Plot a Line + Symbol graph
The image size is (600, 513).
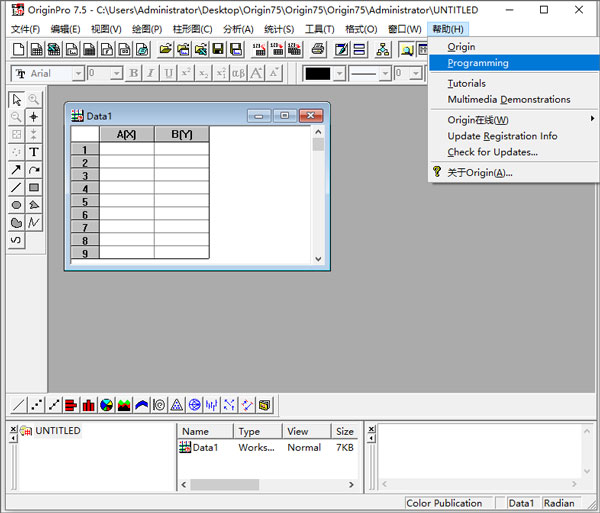point(54,405)
